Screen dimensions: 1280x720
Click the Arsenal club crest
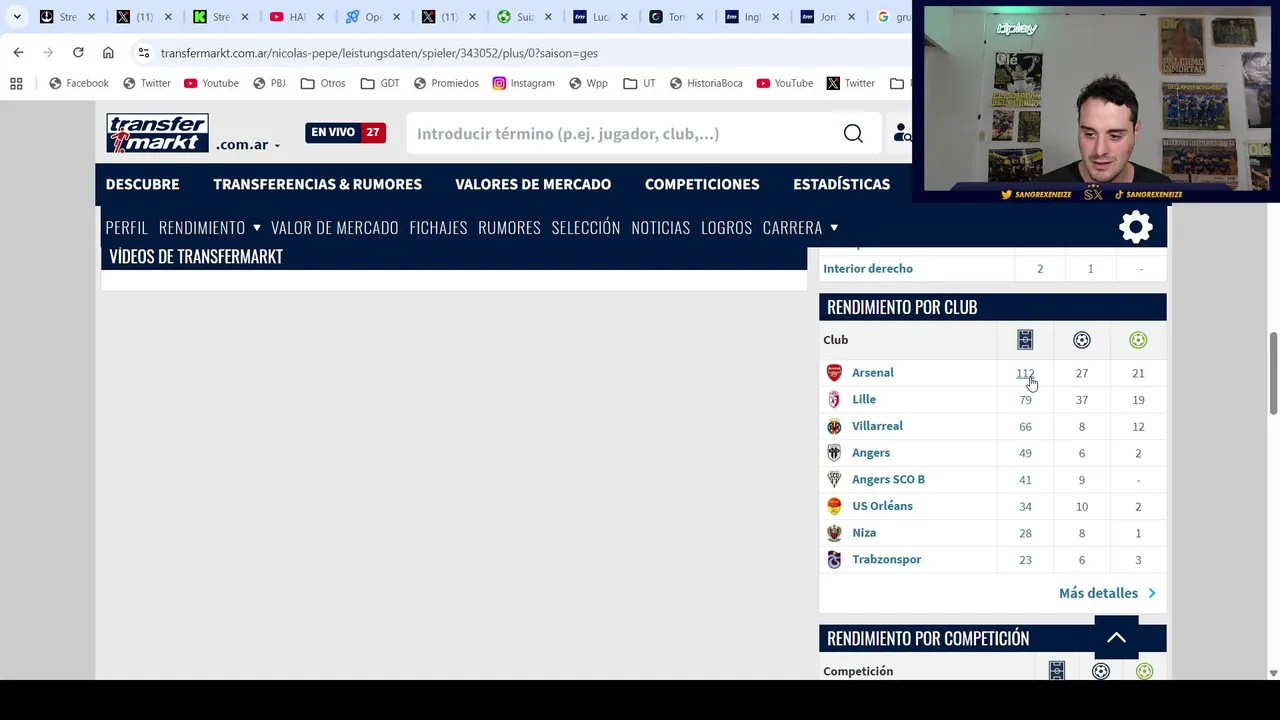pos(834,373)
